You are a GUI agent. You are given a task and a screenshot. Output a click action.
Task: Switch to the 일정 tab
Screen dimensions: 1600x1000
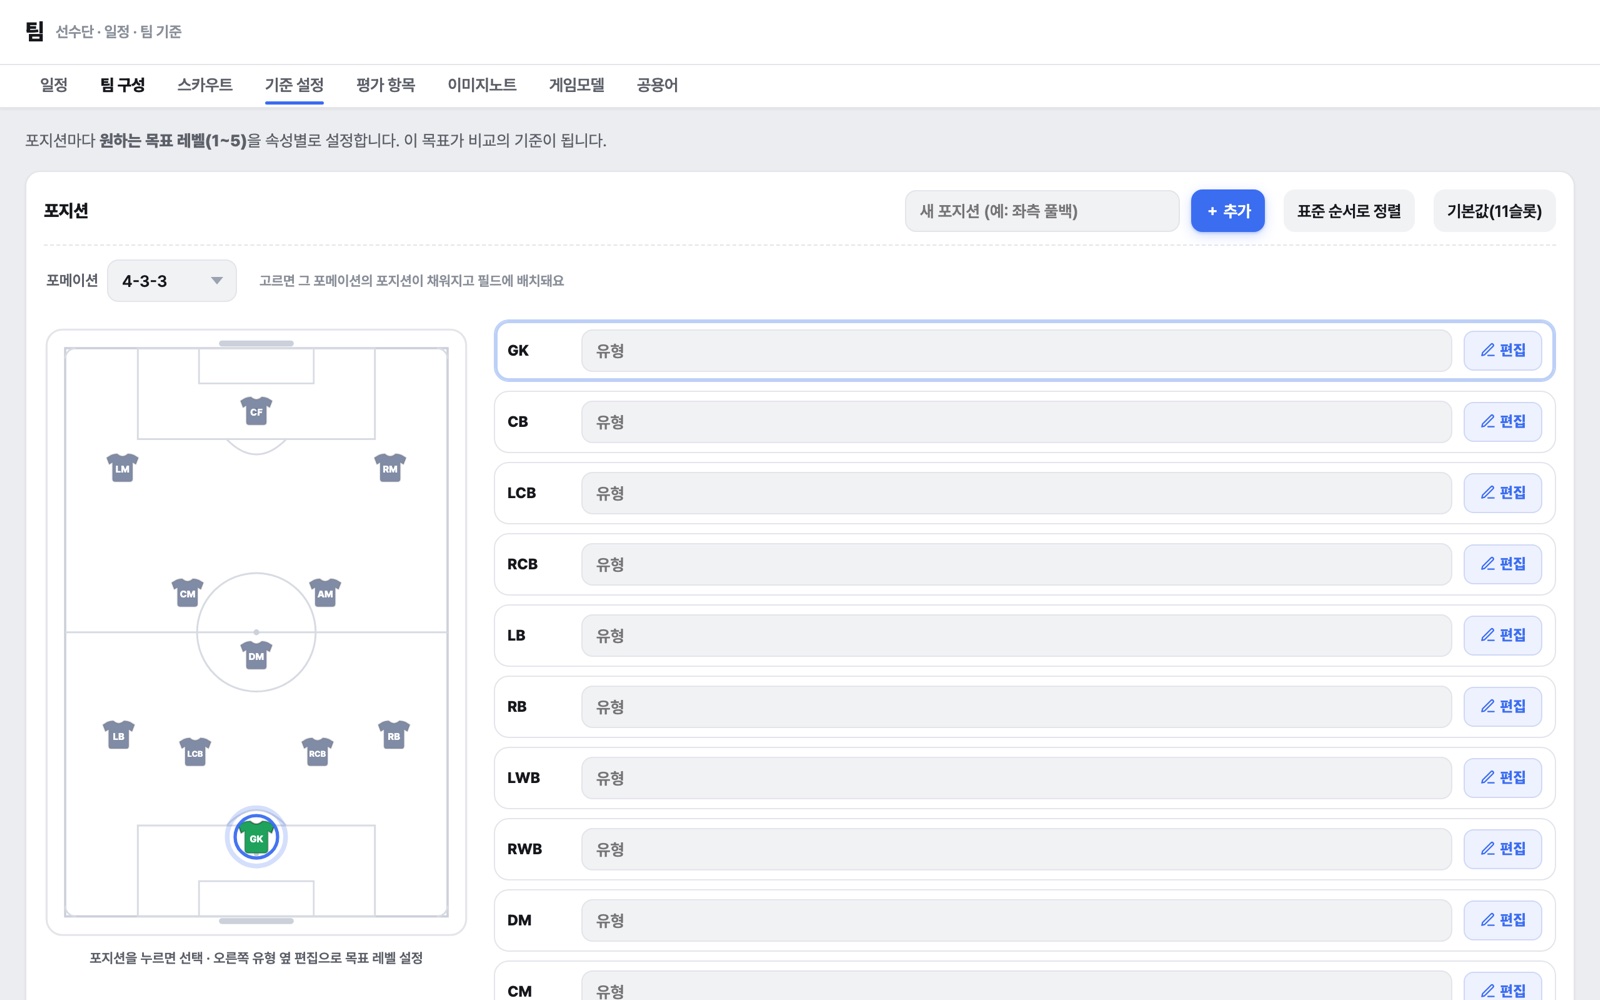[54, 85]
